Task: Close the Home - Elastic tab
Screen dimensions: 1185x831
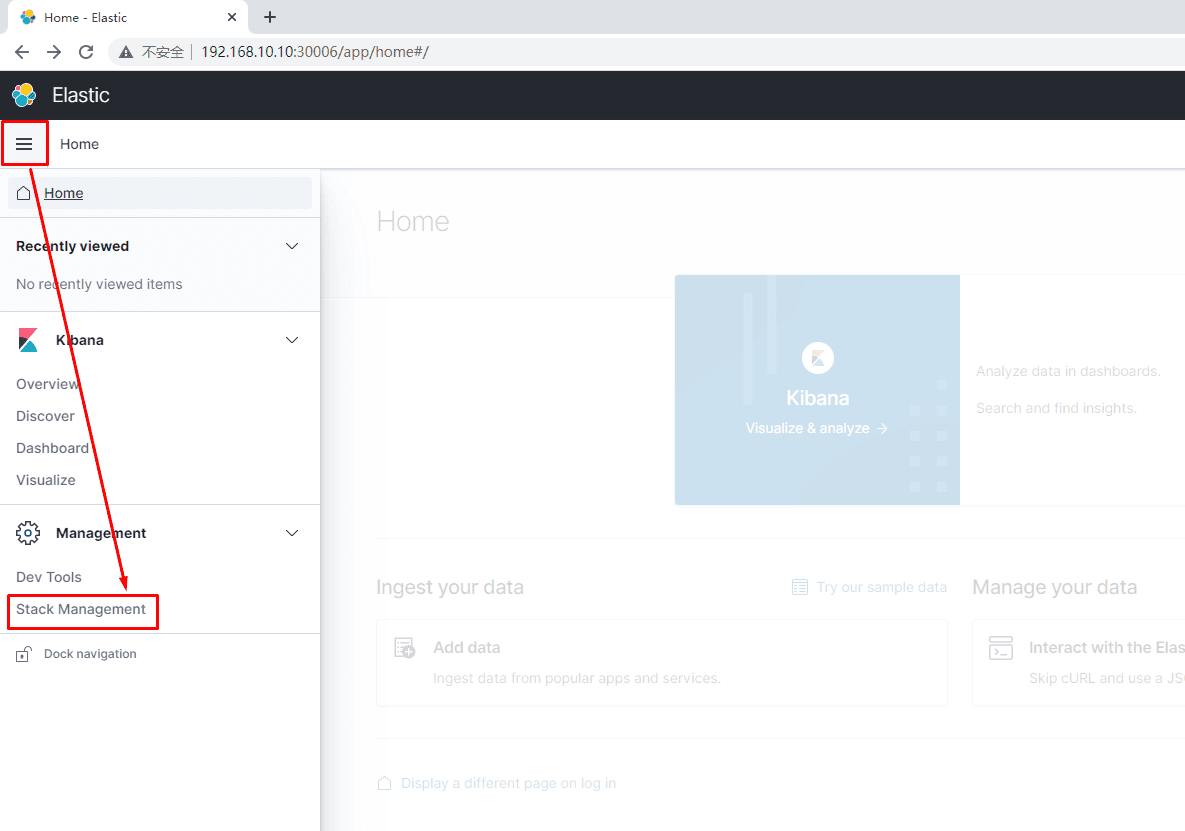Action: [232, 17]
